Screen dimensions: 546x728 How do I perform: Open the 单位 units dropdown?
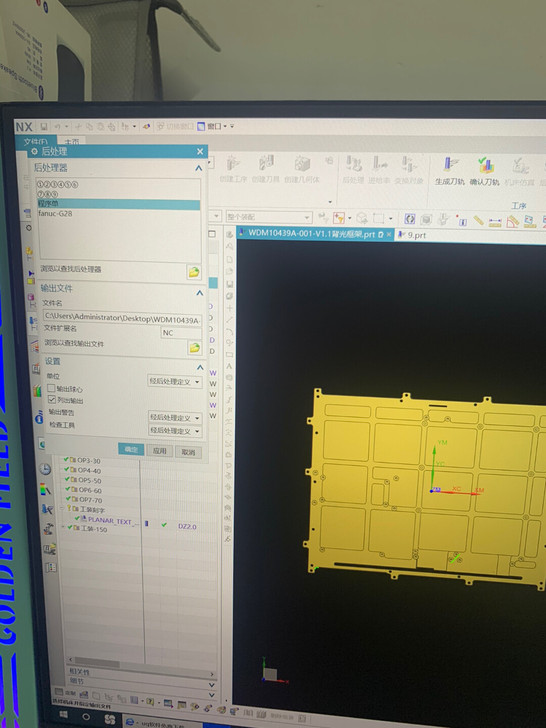tap(175, 382)
